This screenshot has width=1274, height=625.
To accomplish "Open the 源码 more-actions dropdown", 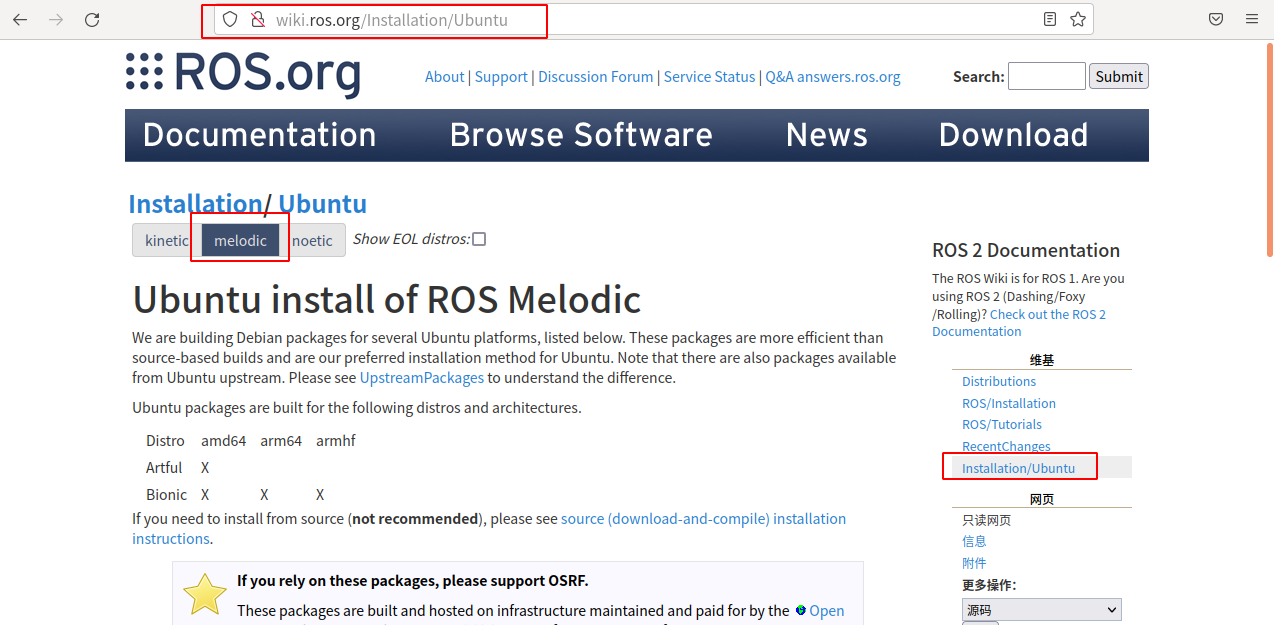I will 1042,609.
